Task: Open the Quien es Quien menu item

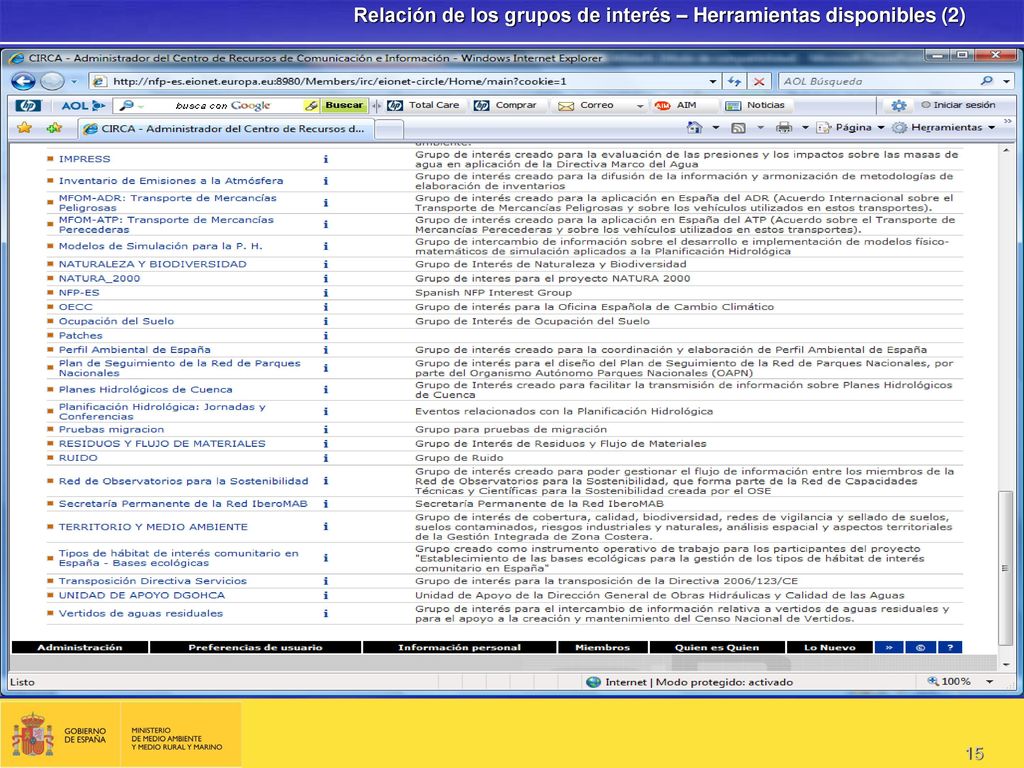Action: tap(717, 647)
